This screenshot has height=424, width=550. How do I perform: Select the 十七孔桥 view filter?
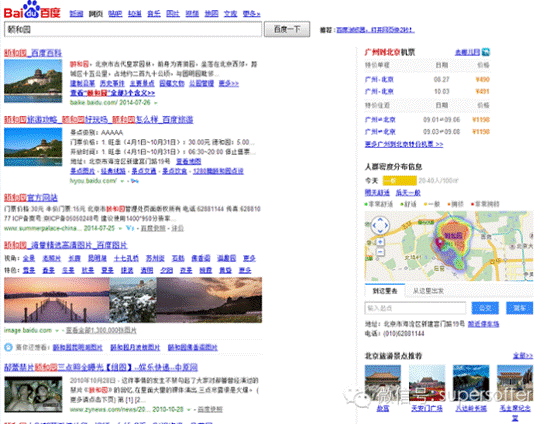click(126, 258)
